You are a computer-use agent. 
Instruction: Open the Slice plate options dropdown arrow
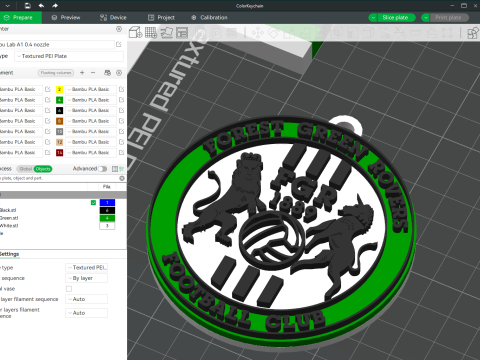point(373,18)
